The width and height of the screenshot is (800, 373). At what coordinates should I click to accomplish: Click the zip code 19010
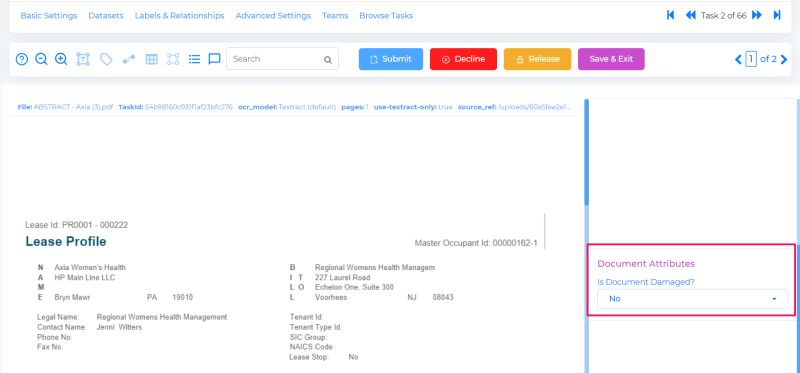pyautogui.click(x=183, y=297)
